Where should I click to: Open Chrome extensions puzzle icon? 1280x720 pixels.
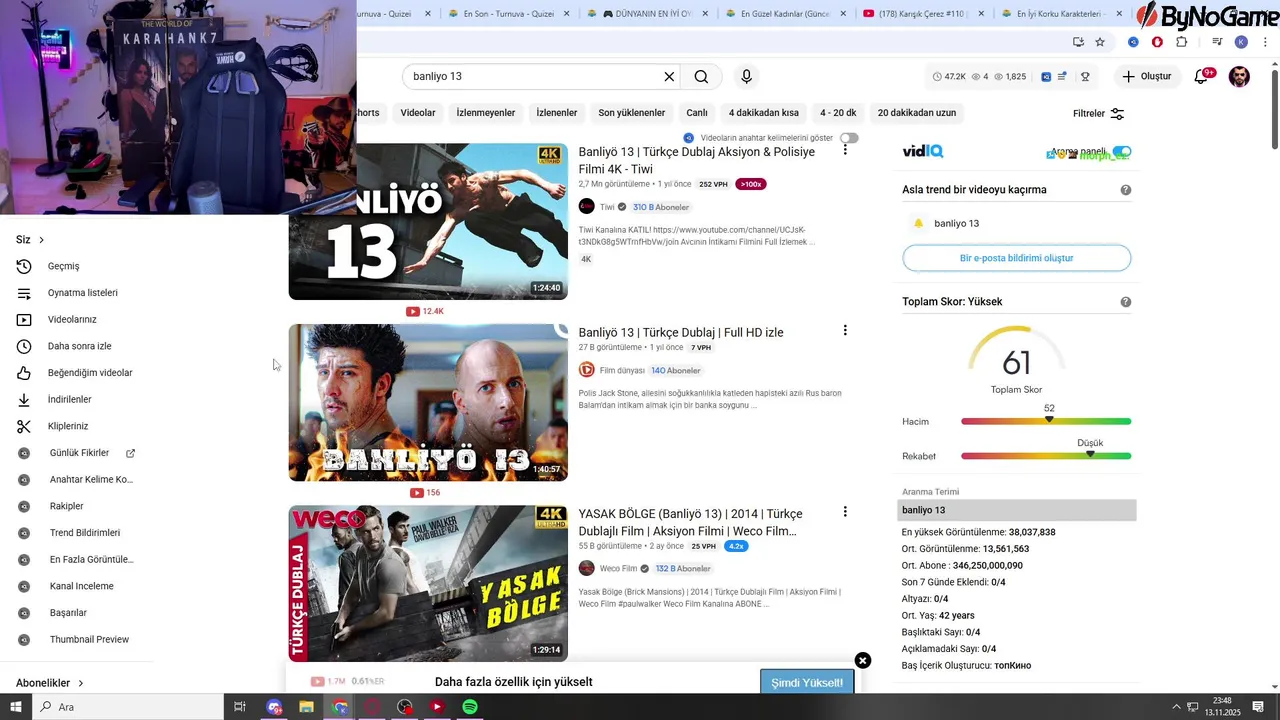1181,42
